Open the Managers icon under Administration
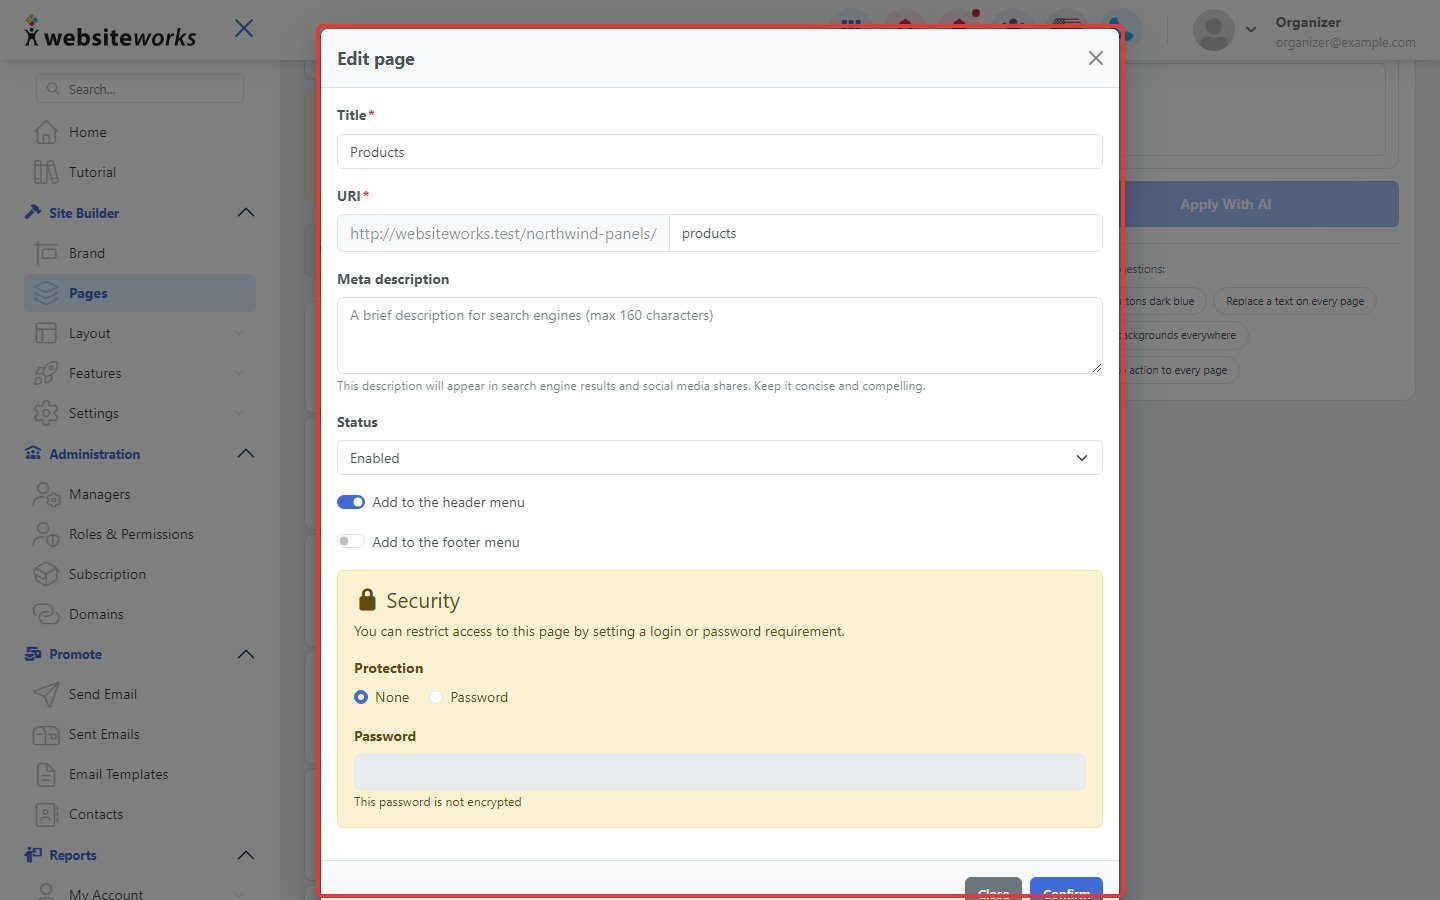Screen dimensions: 1440x900 (x=45, y=494)
